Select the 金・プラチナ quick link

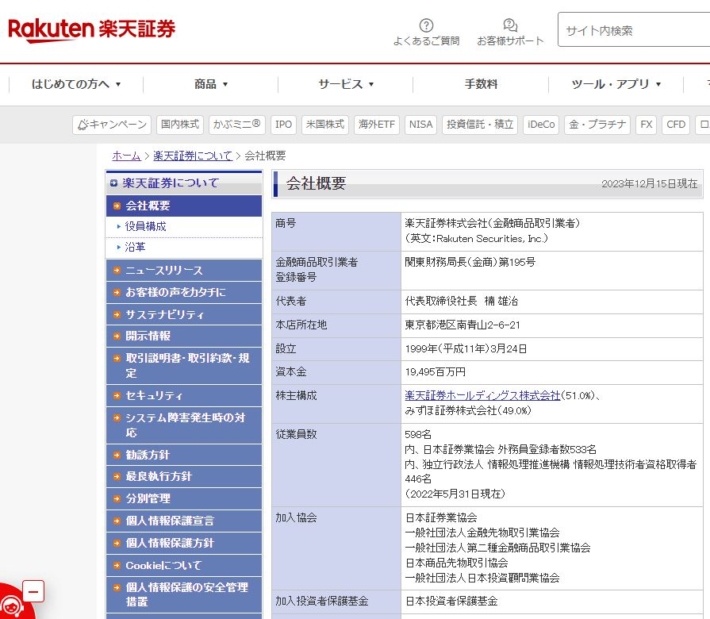[x=597, y=125]
